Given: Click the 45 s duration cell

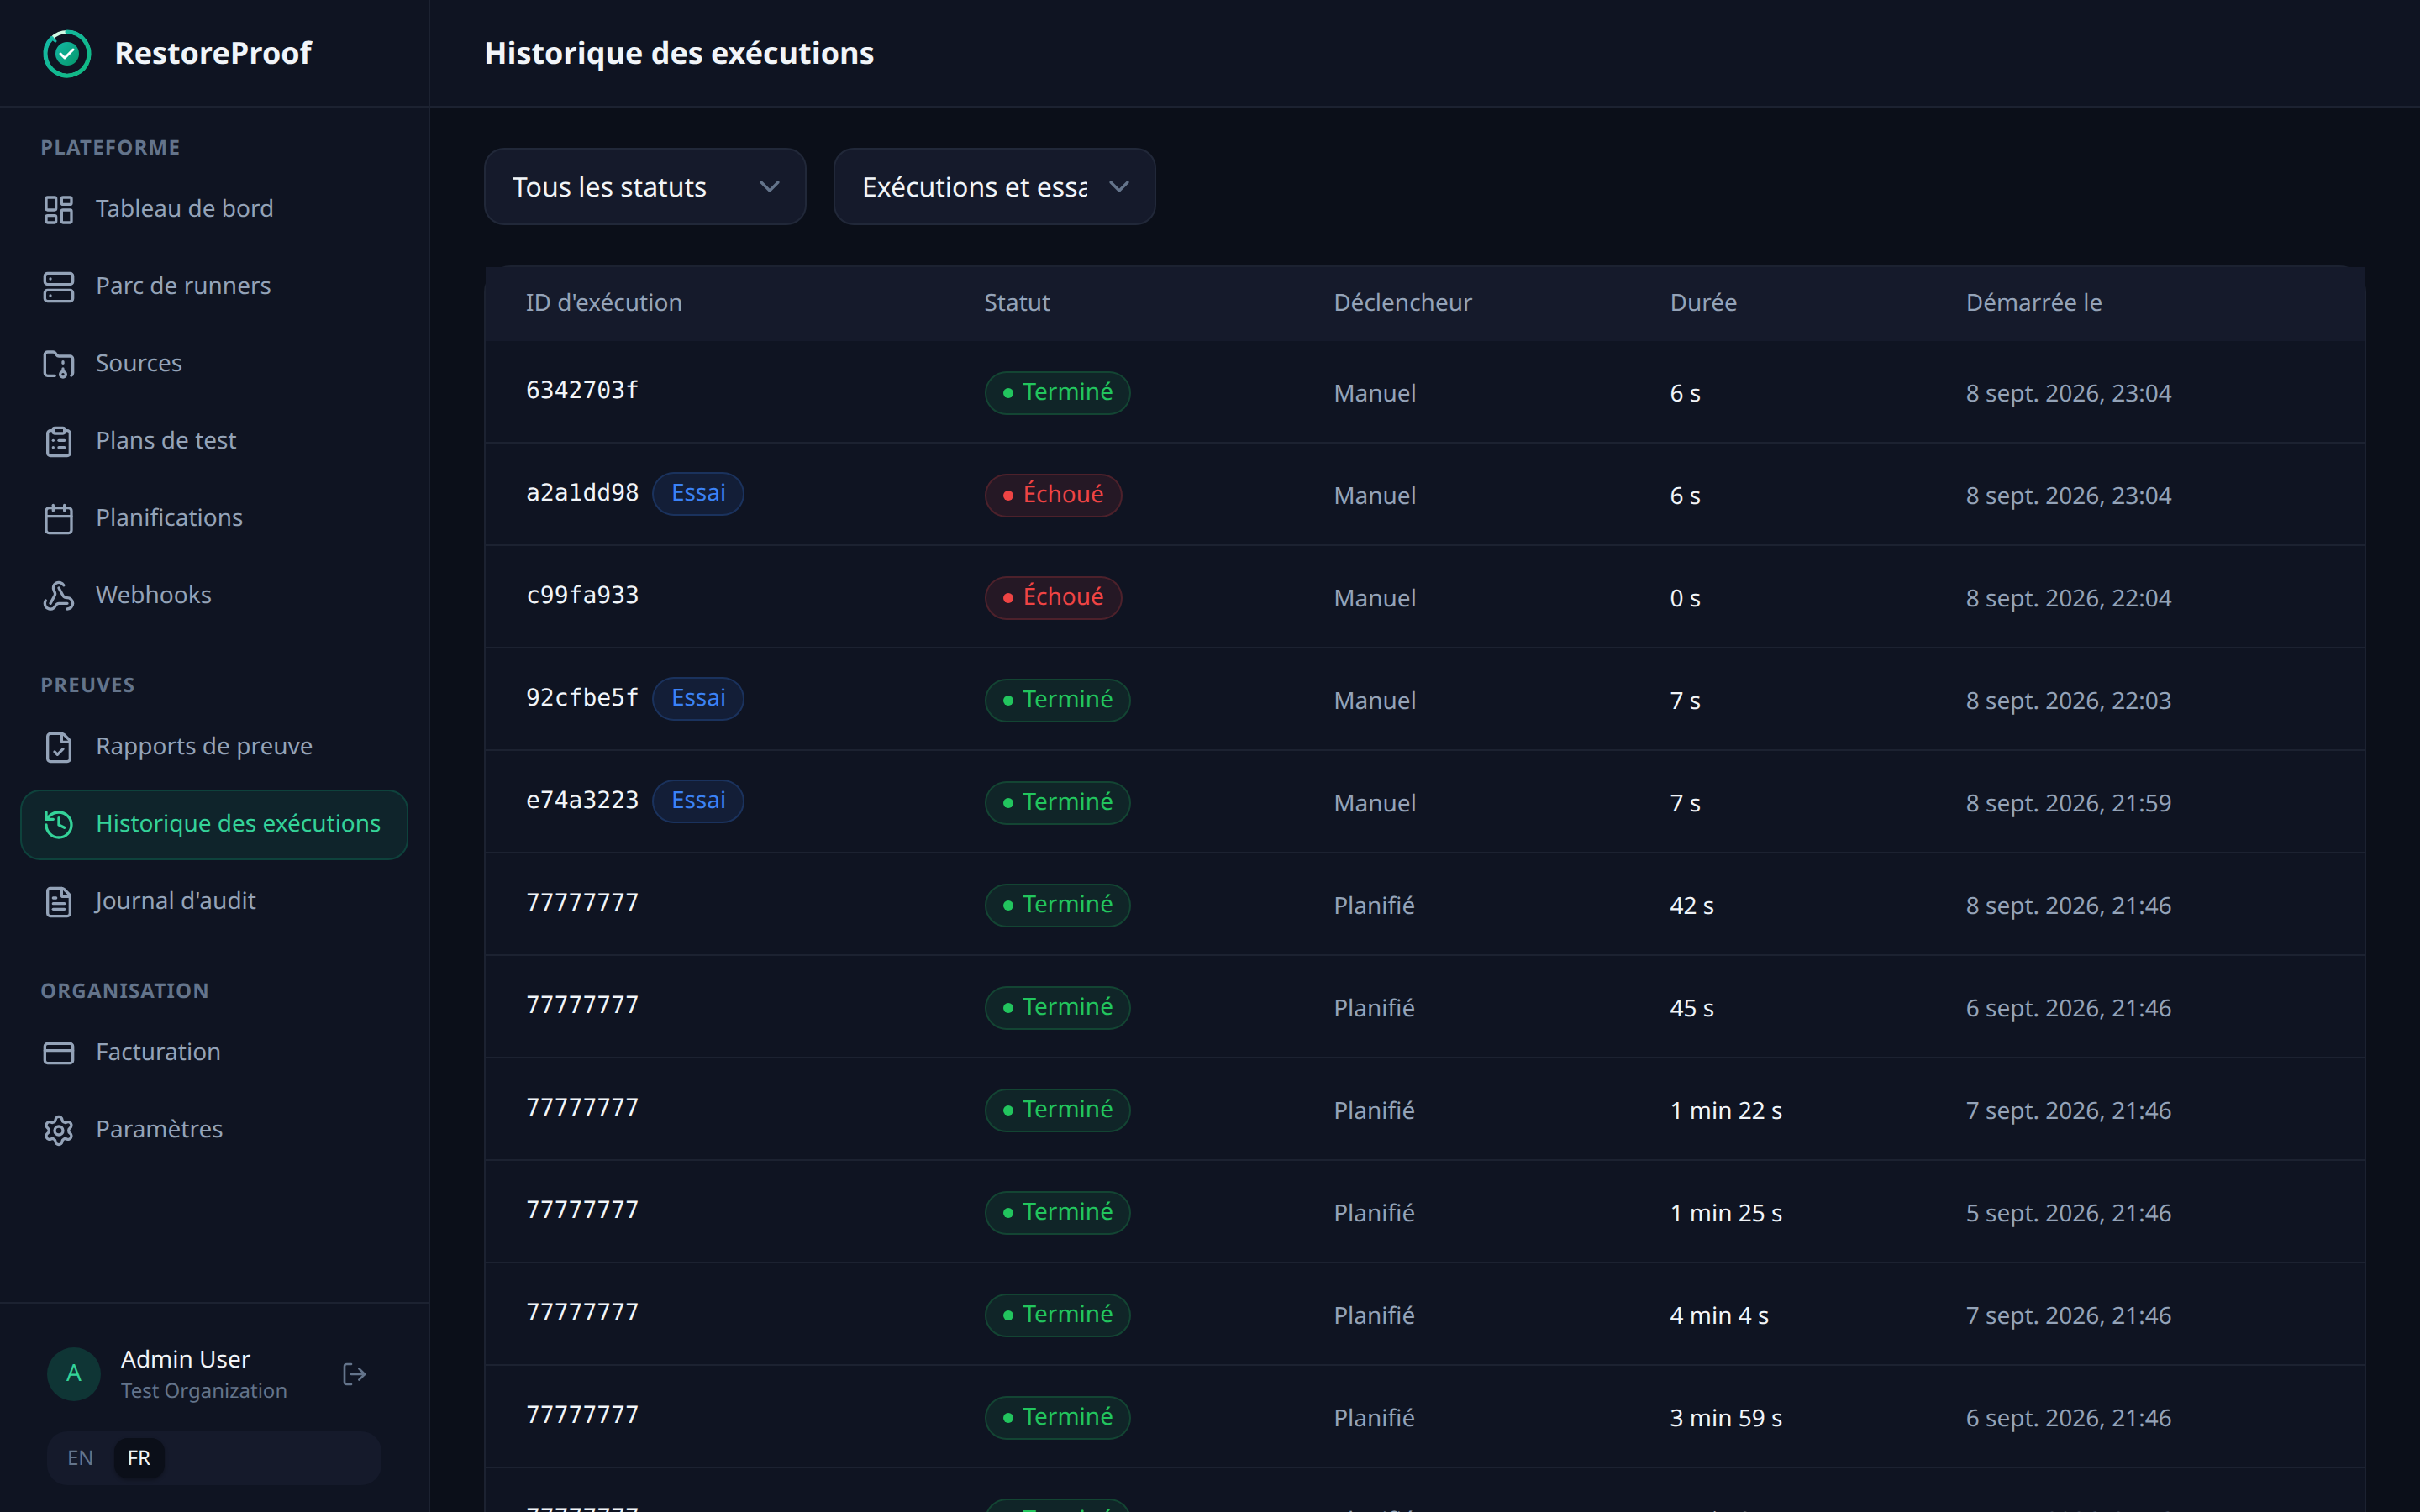Looking at the screenshot, I should (x=1691, y=1008).
